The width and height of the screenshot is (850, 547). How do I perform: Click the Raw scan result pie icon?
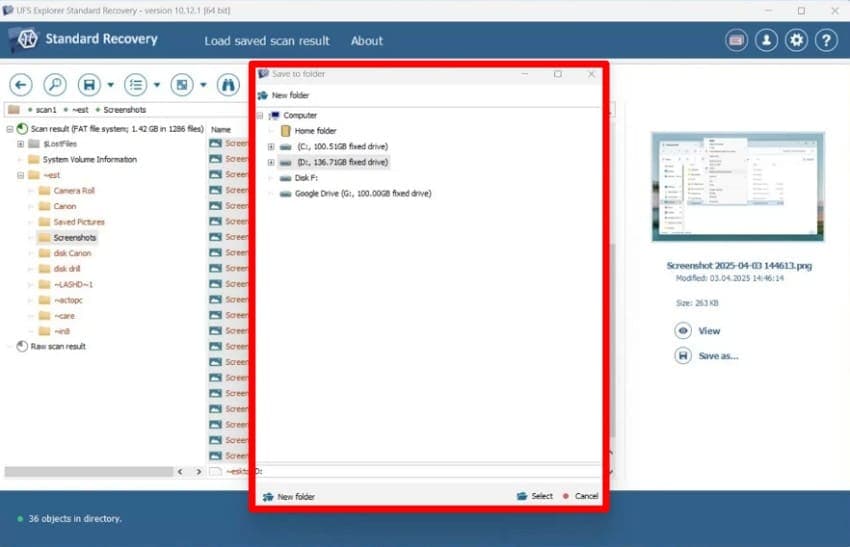[x=22, y=346]
